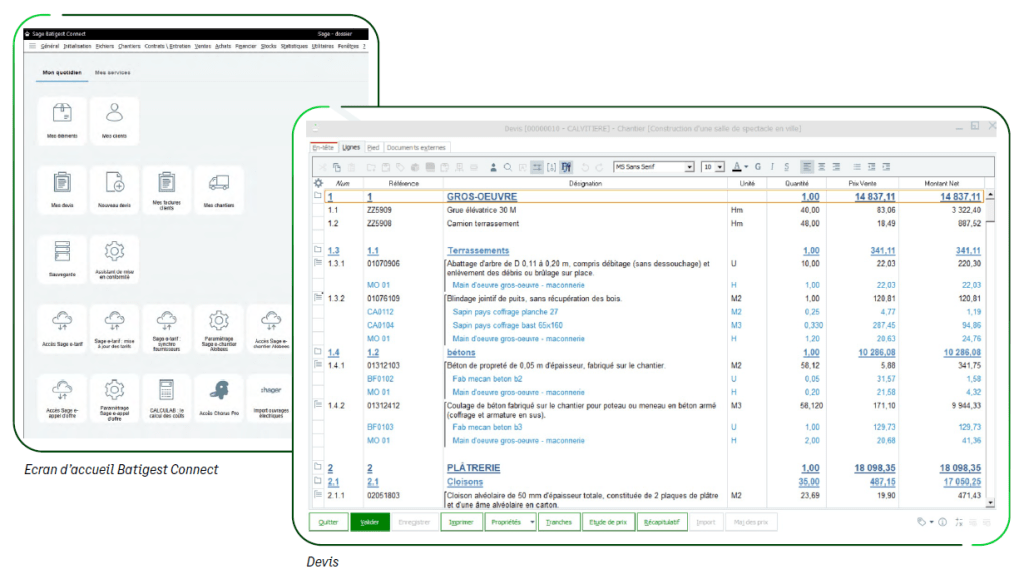Launch the Sauvegarde backup tile

pyautogui.click(x=62, y=259)
